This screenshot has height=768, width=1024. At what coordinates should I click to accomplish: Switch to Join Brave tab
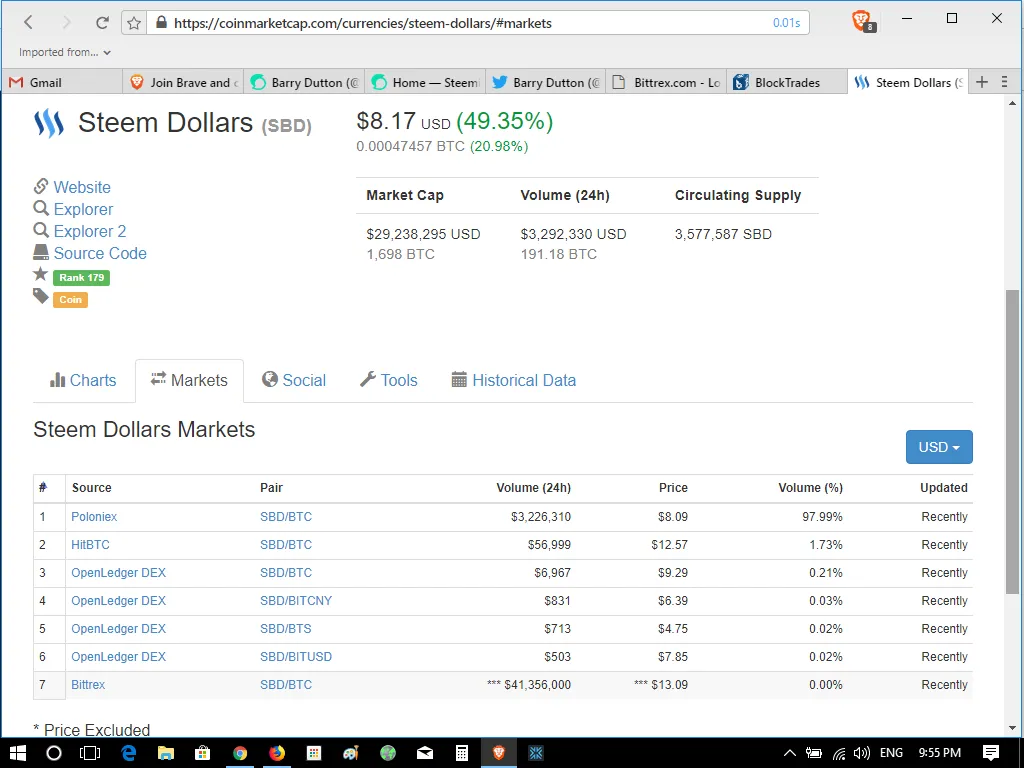[183, 82]
